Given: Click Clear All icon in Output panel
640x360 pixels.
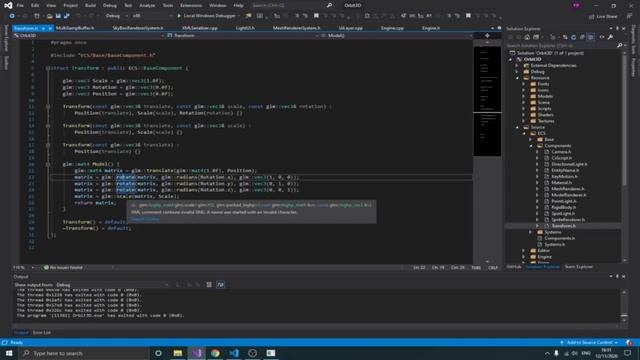Looking at the screenshot, I should point(209,284).
